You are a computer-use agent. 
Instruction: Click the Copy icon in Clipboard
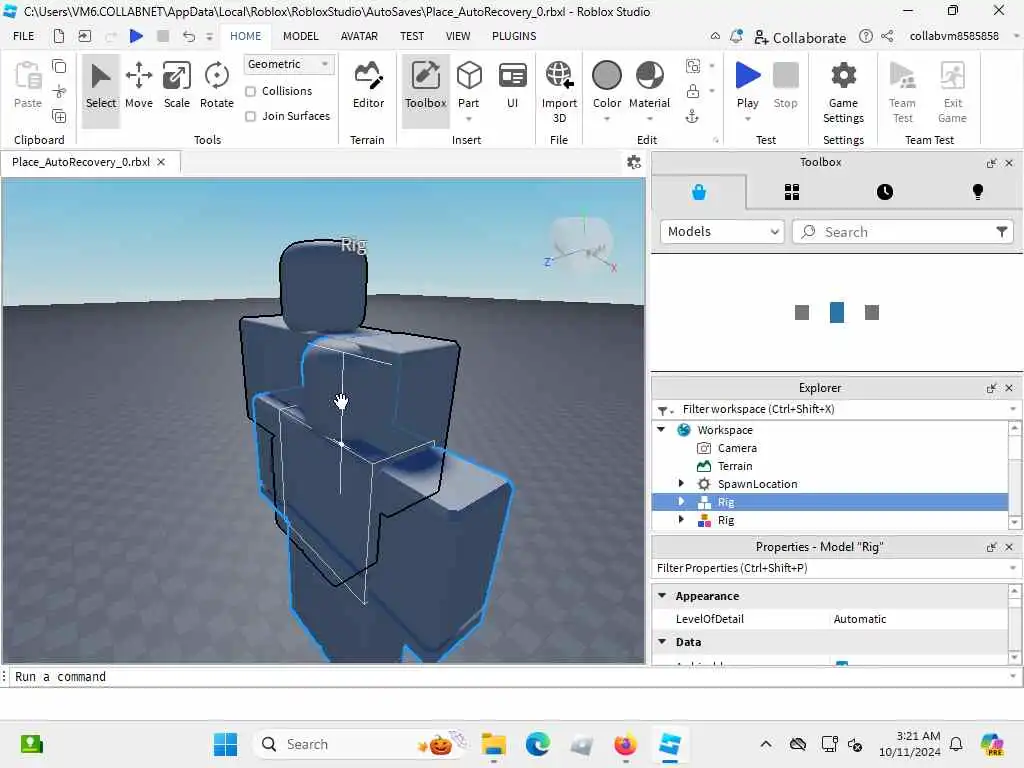click(59, 66)
